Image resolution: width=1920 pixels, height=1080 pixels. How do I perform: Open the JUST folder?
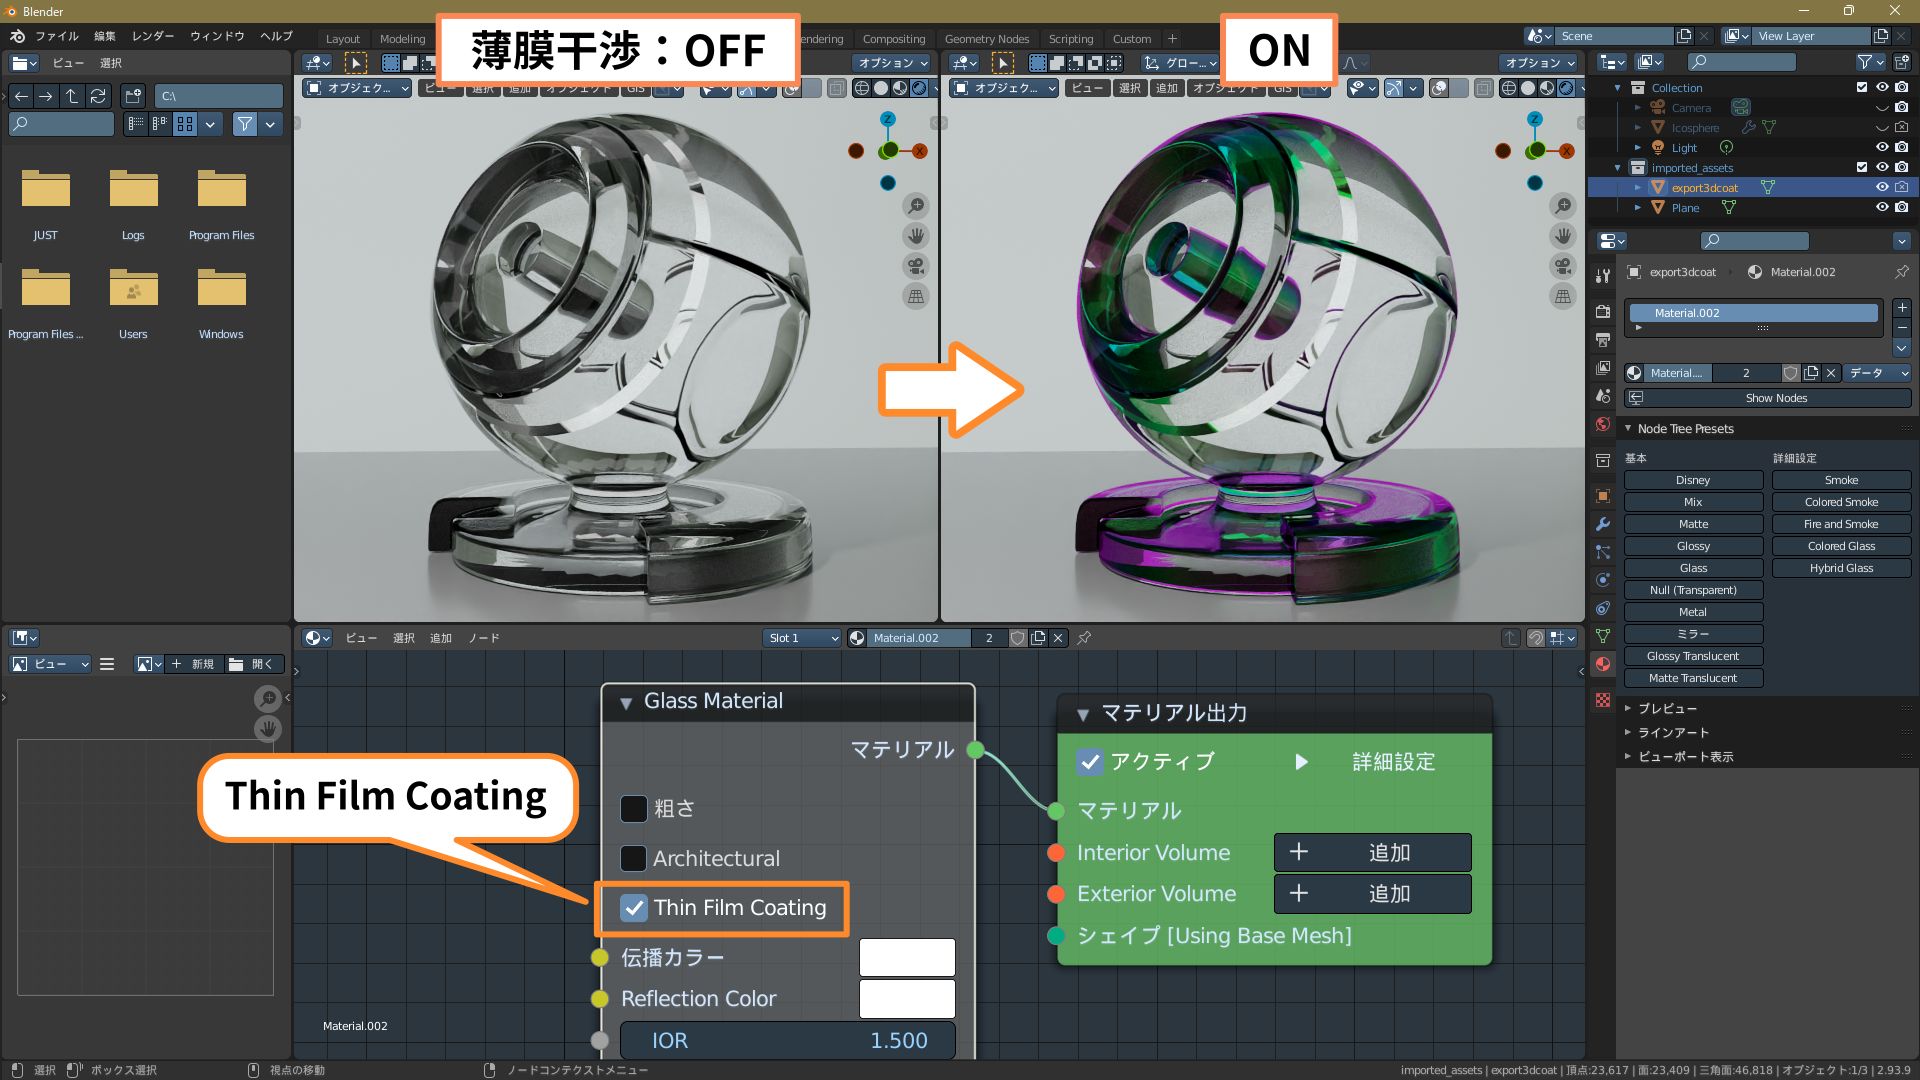click(46, 205)
